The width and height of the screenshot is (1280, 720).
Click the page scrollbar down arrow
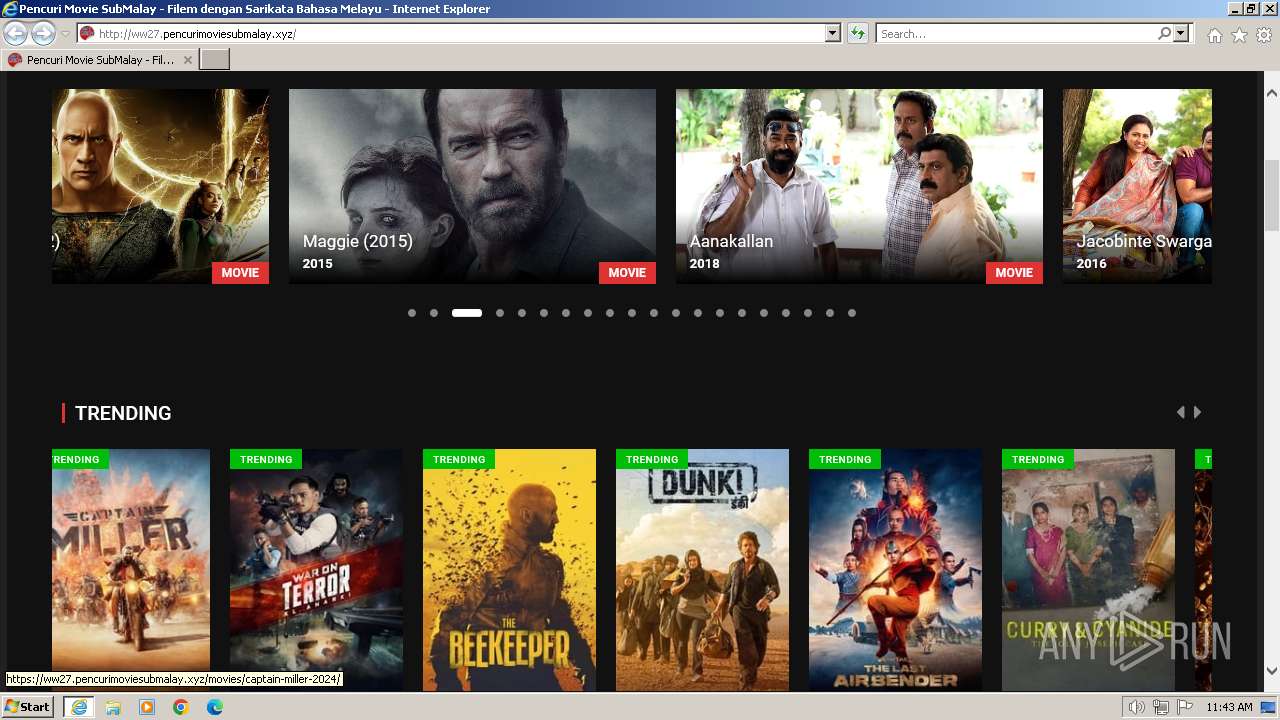1271,671
